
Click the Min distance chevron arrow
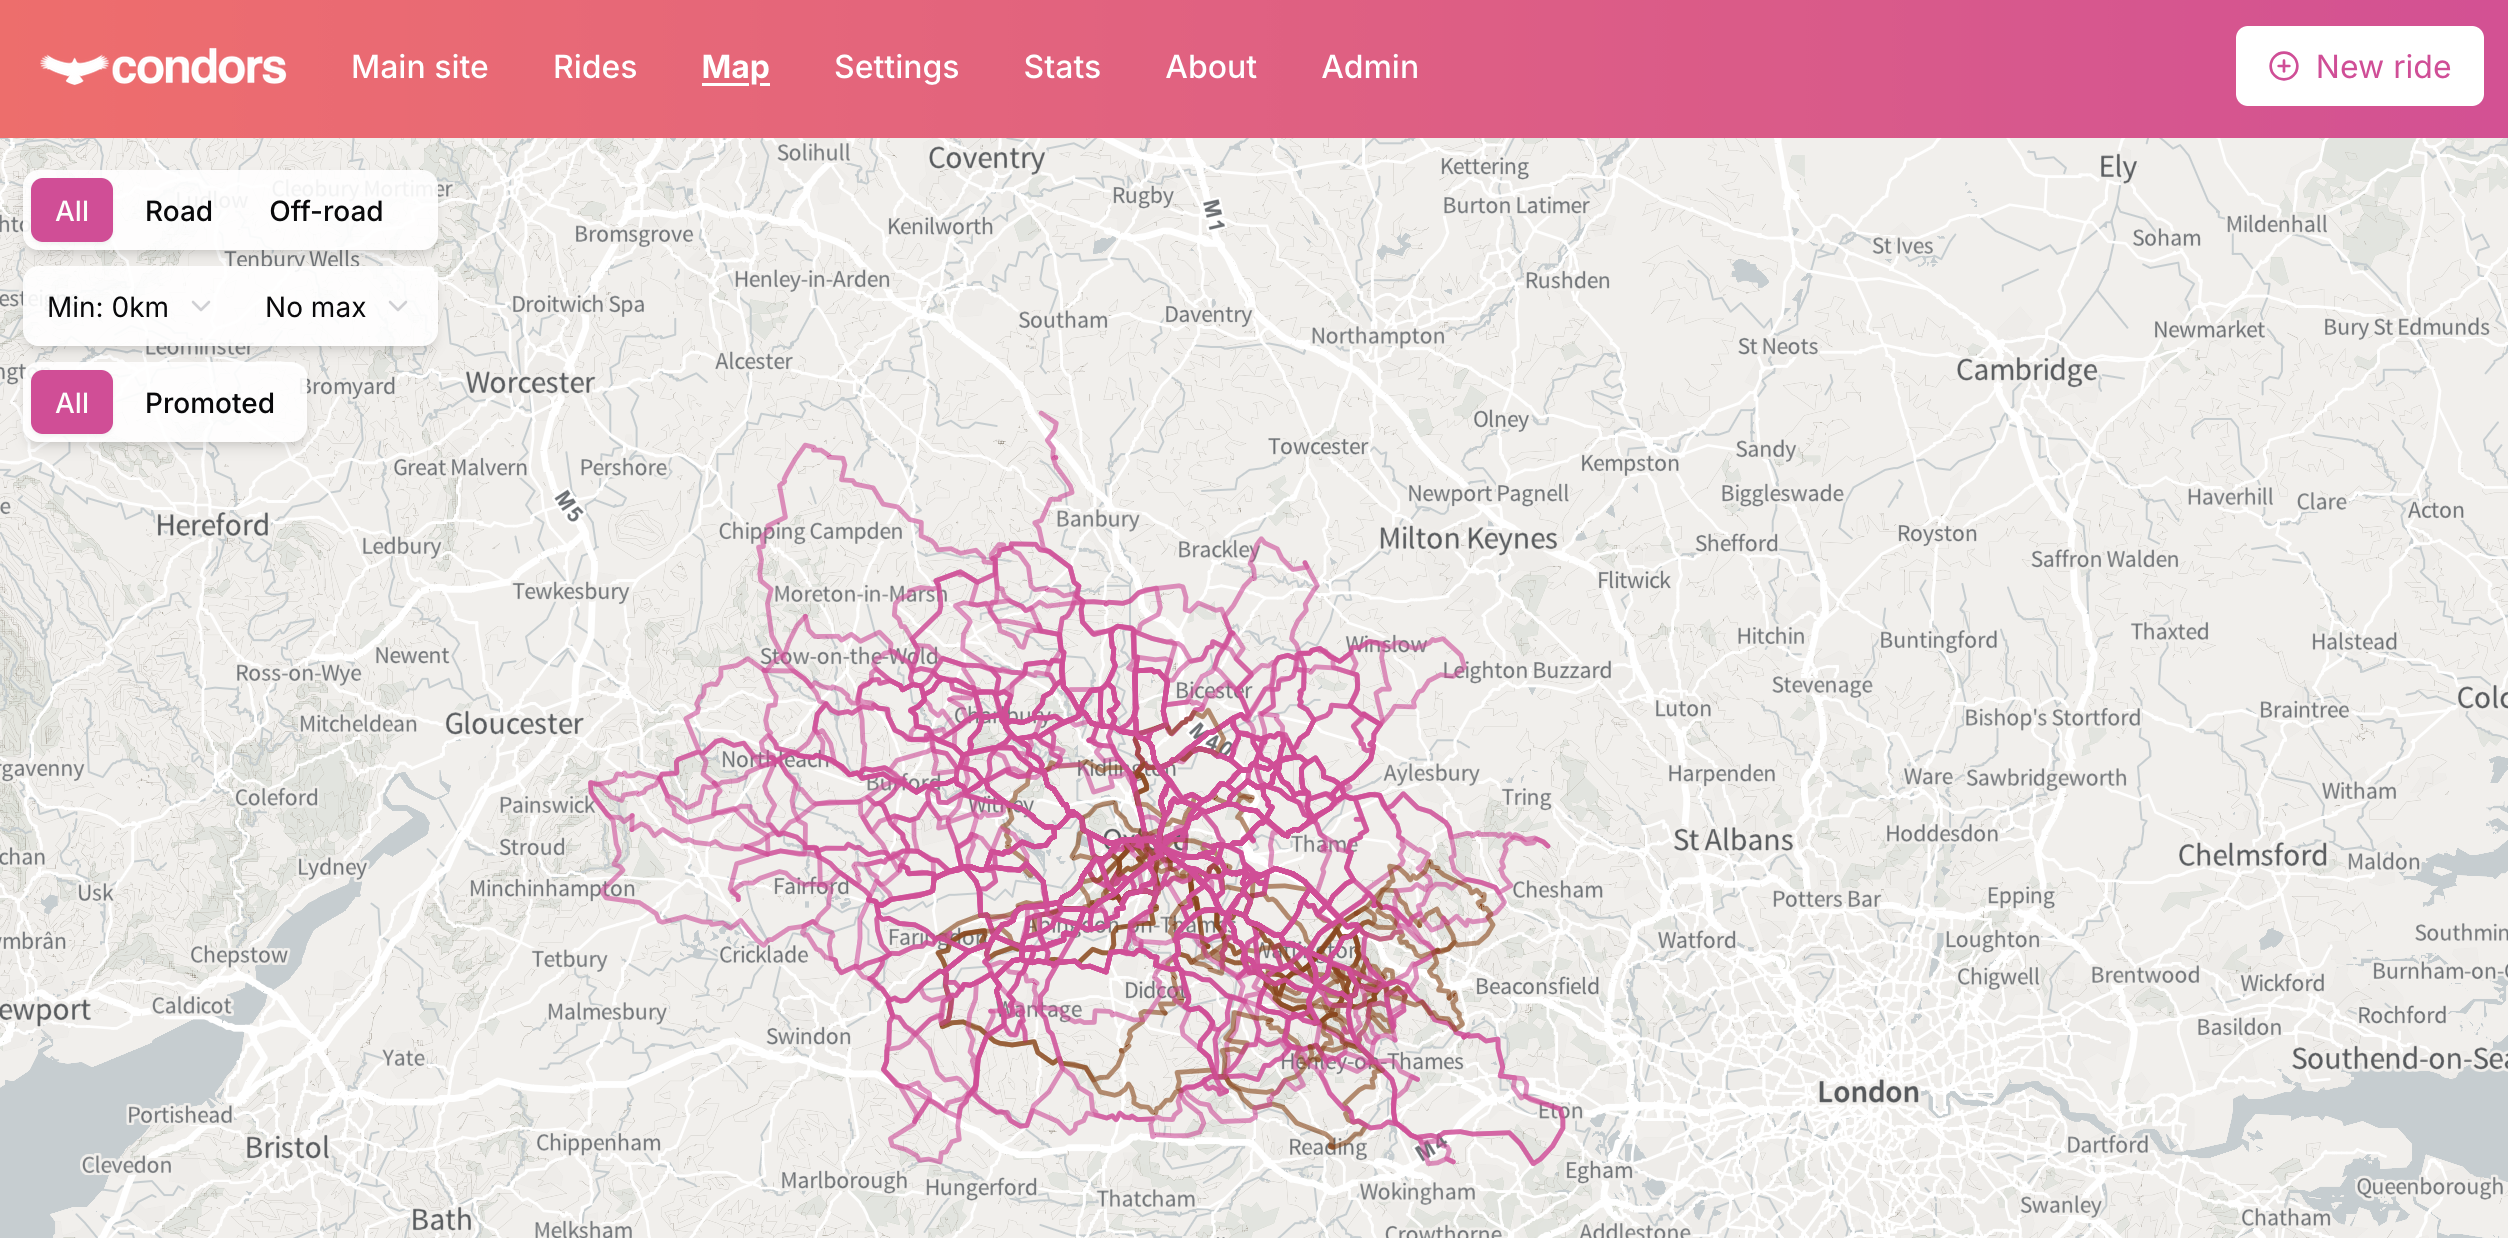(201, 306)
